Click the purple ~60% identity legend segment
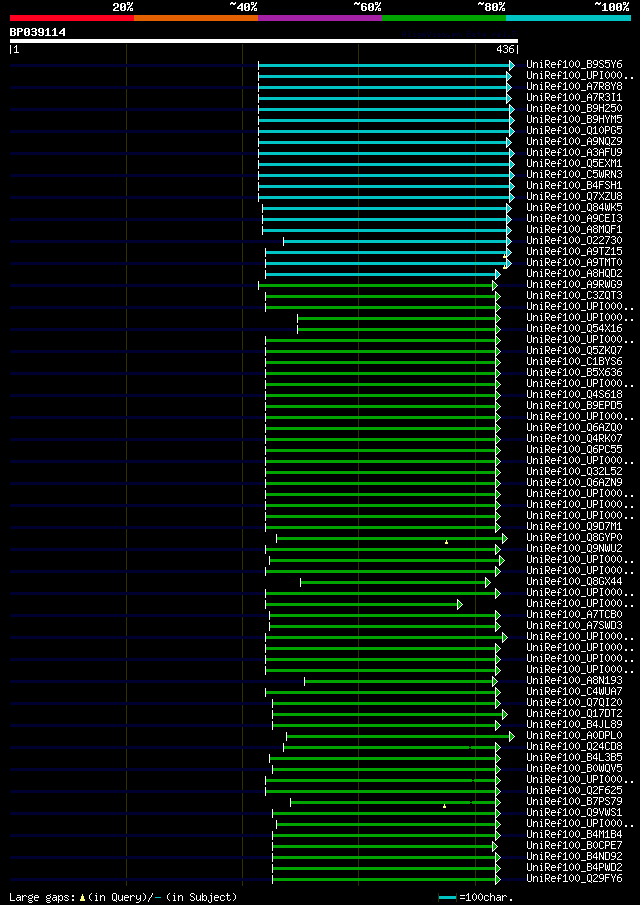This screenshot has width=640, height=905. (320, 18)
